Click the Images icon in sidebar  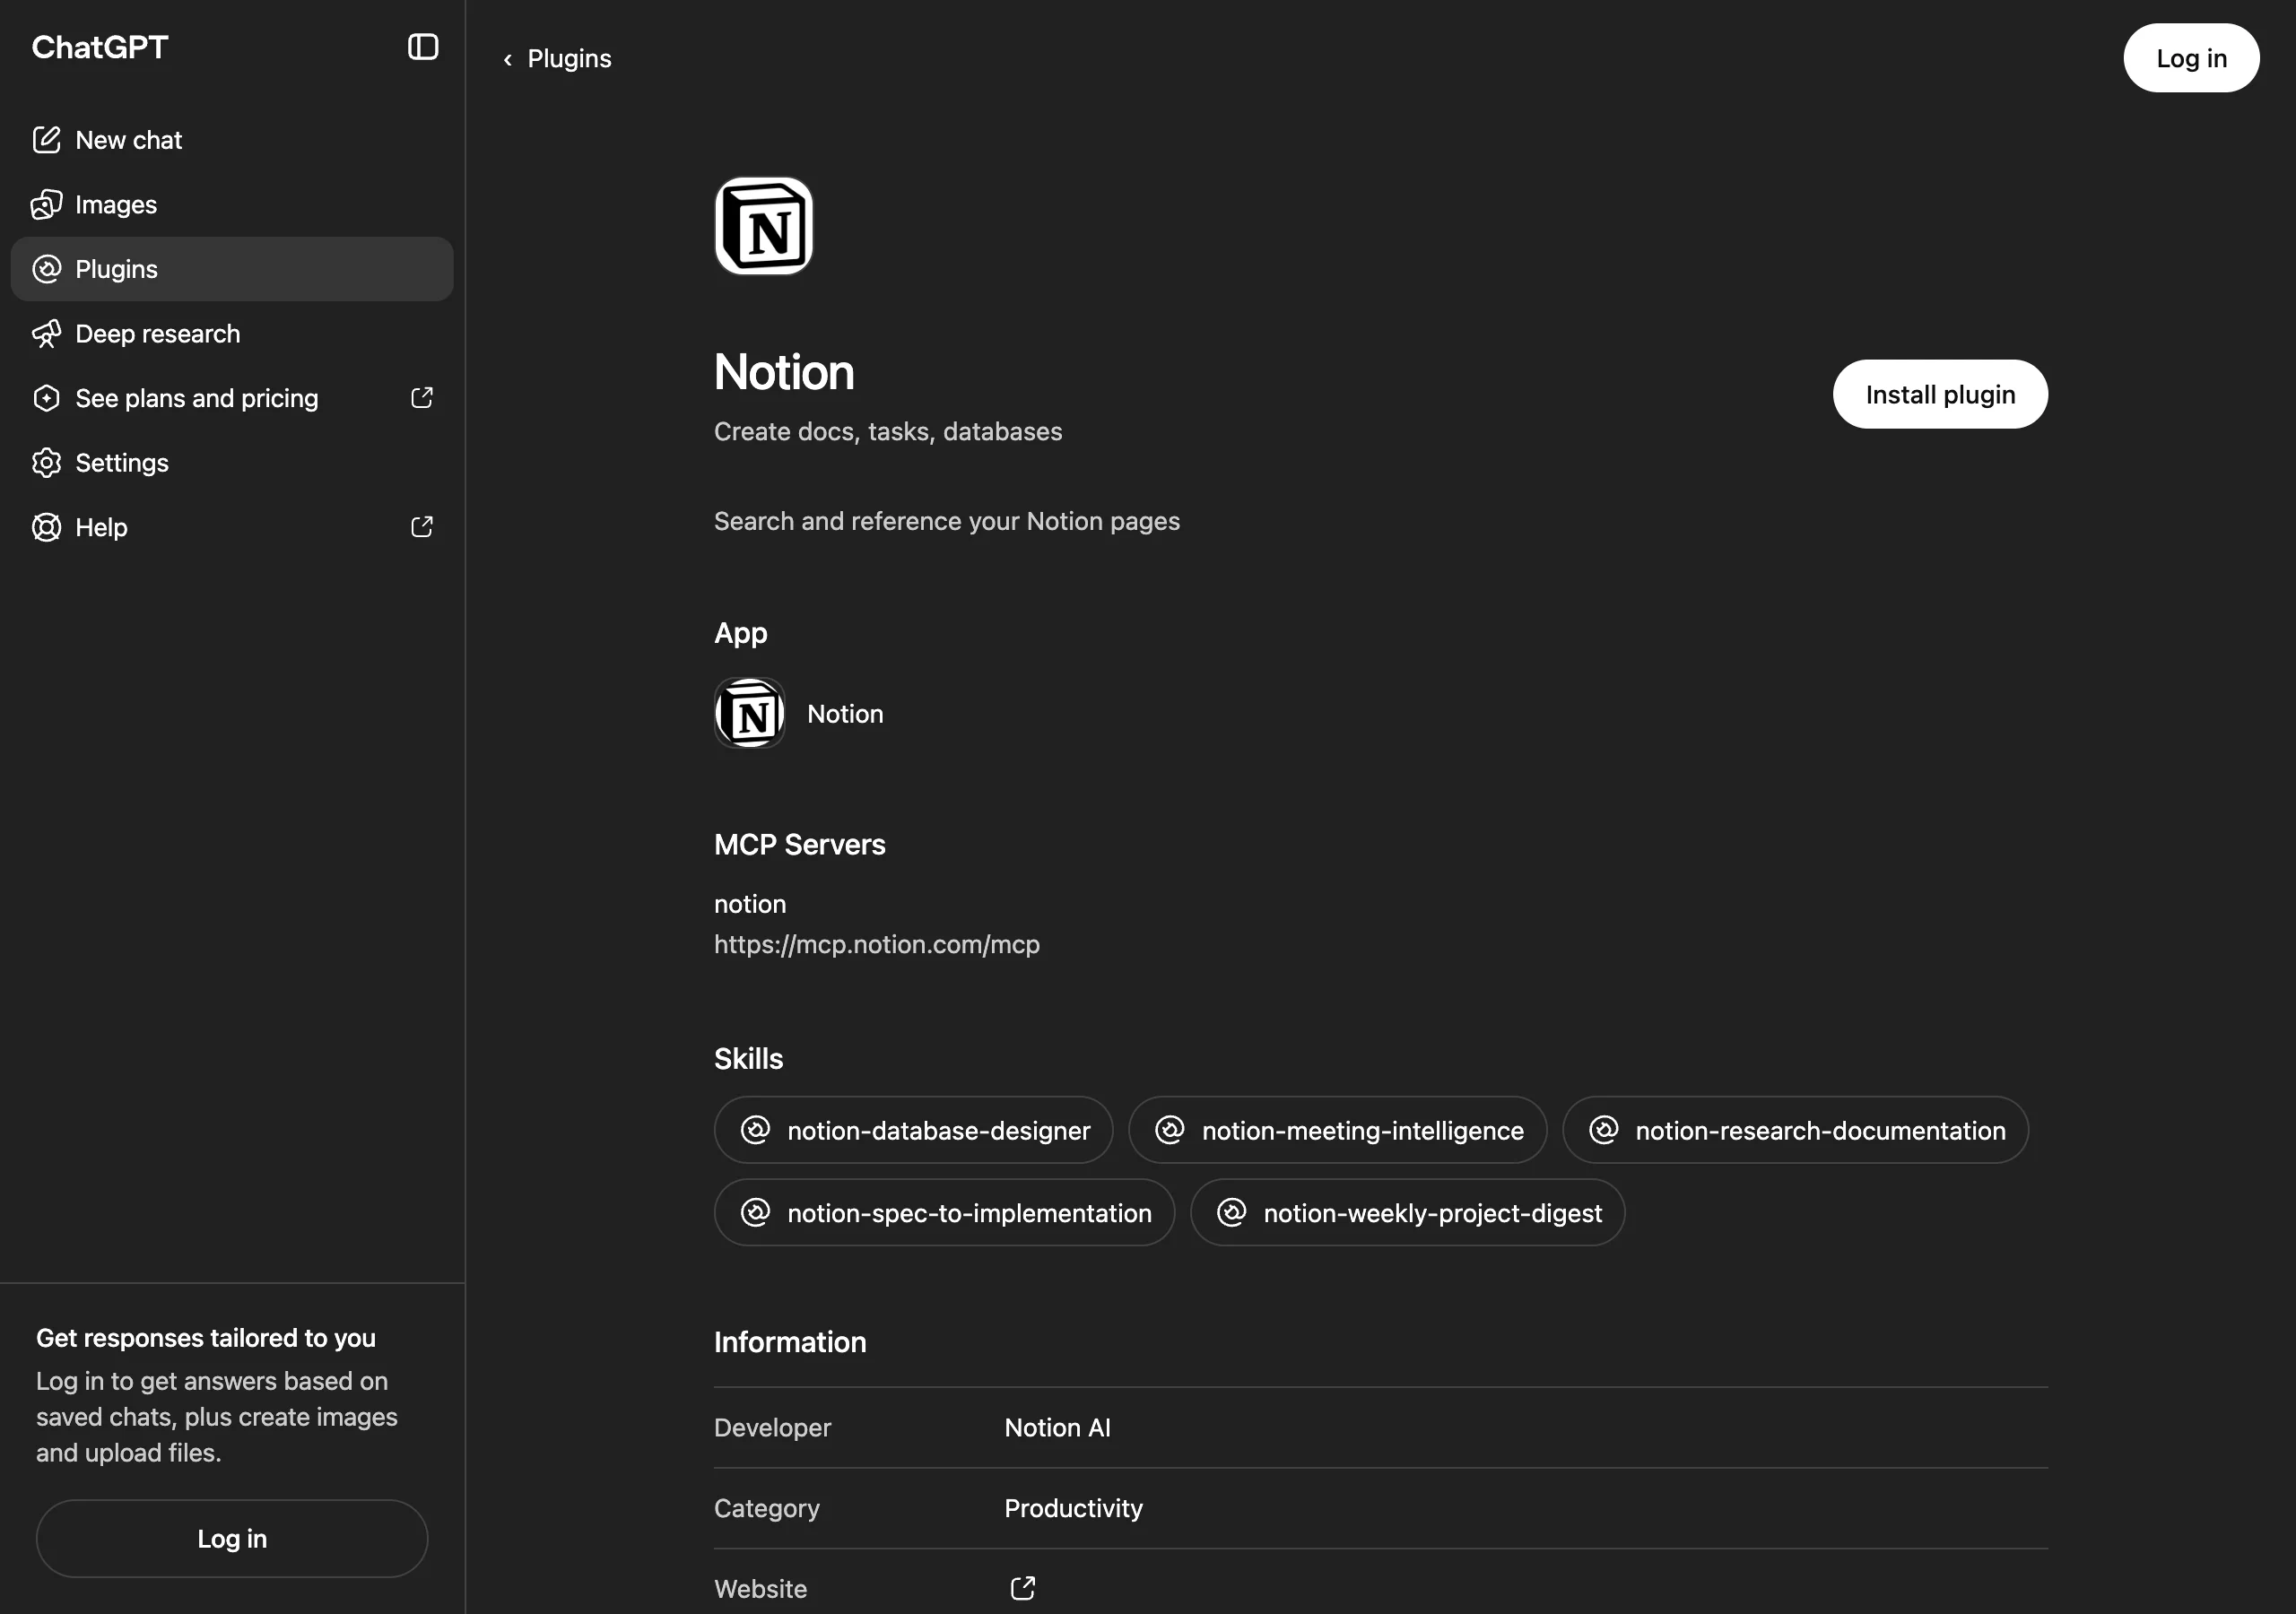click(x=46, y=205)
